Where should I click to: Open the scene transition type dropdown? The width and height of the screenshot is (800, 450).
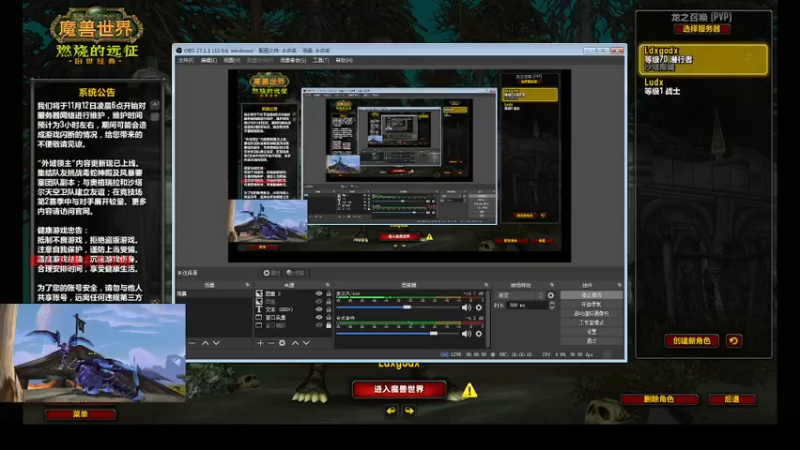[520, 295]
